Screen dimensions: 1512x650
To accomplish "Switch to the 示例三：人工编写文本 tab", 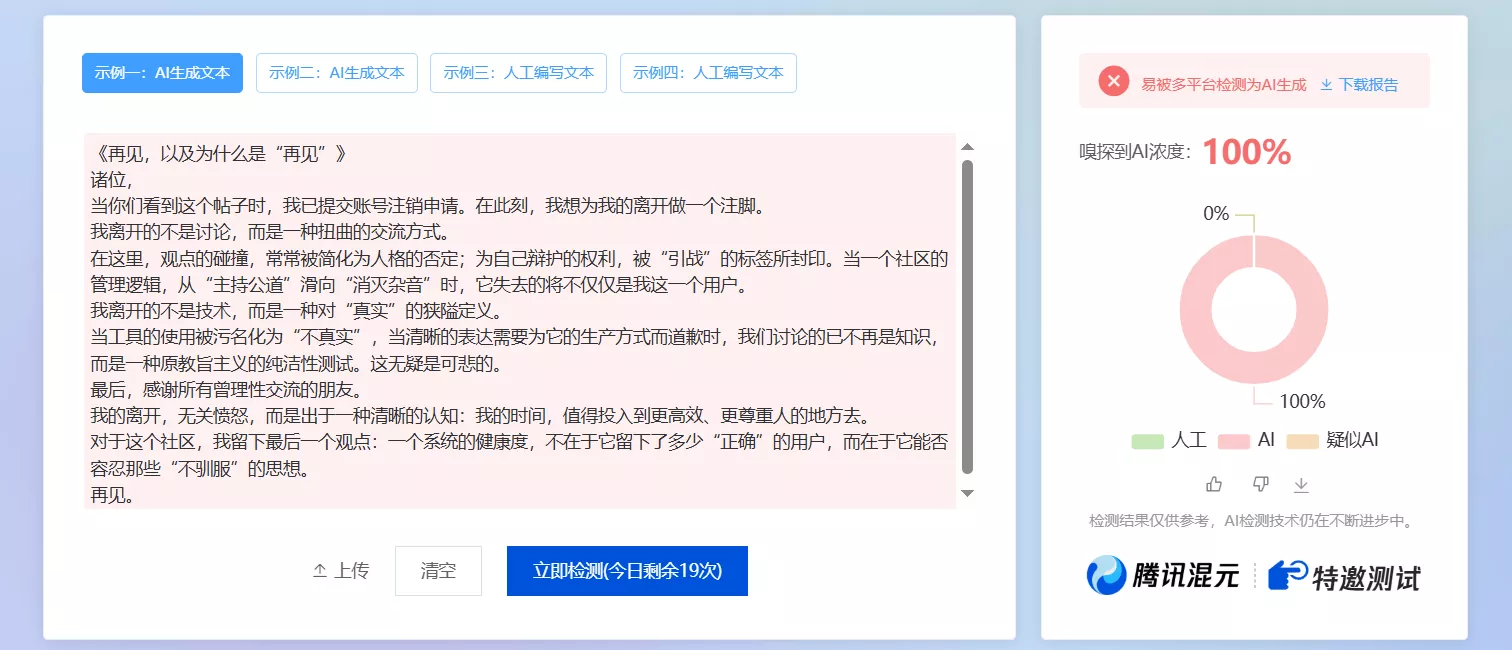I will [518, 72].
